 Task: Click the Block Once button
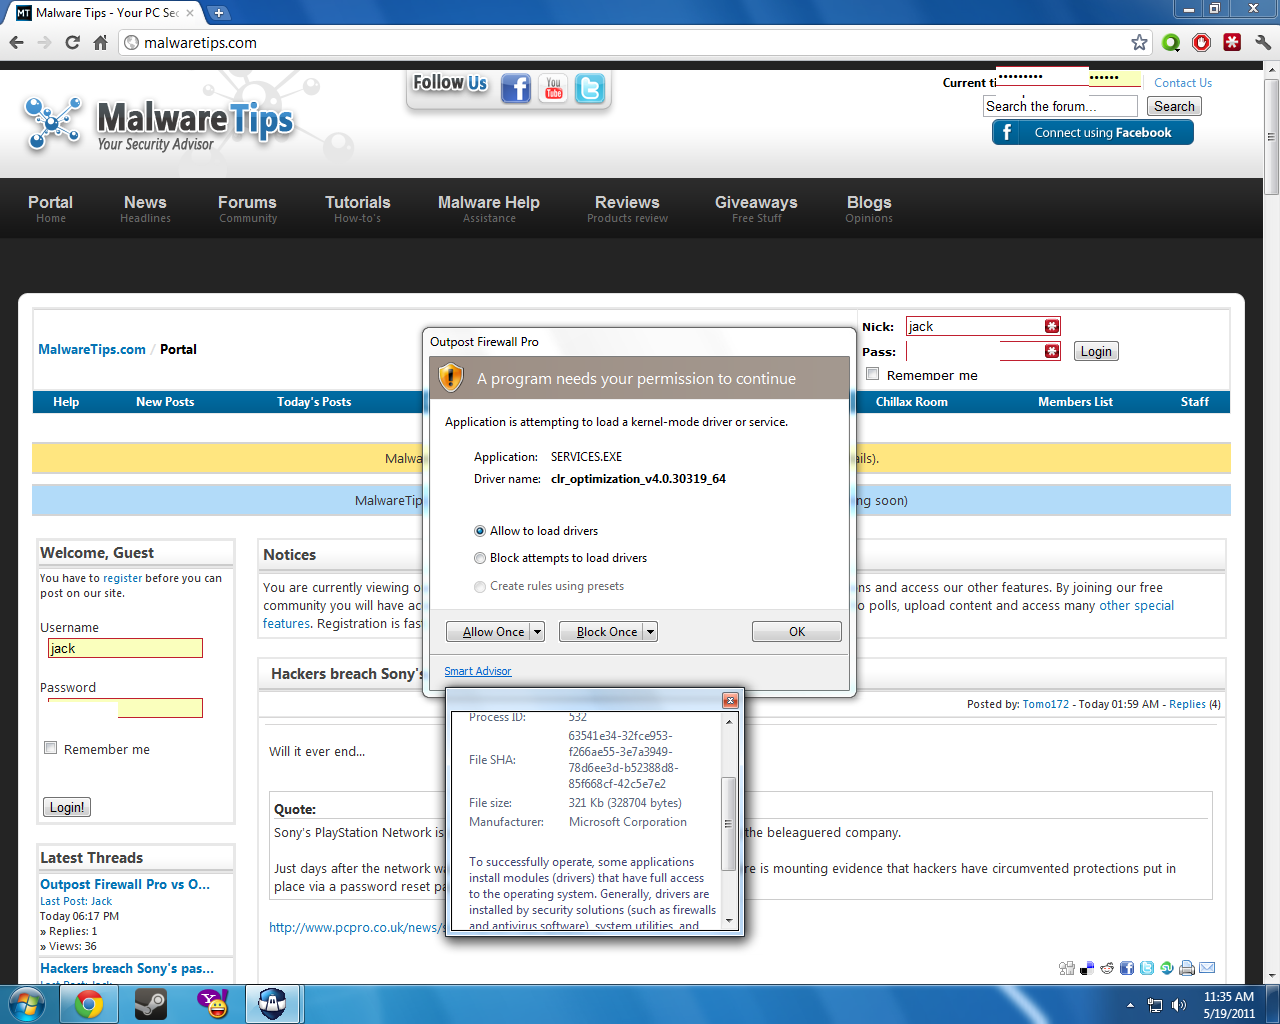601,632
